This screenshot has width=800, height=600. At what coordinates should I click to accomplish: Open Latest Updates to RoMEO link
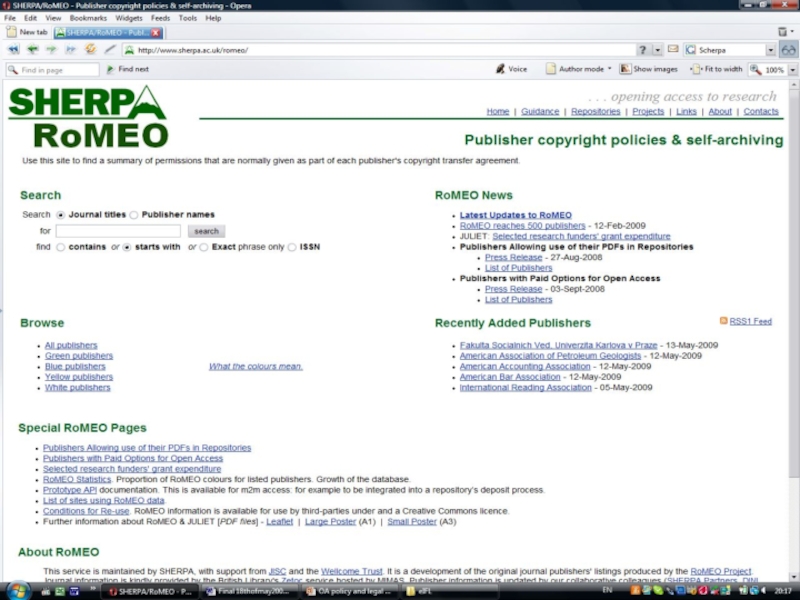[515, 215]
